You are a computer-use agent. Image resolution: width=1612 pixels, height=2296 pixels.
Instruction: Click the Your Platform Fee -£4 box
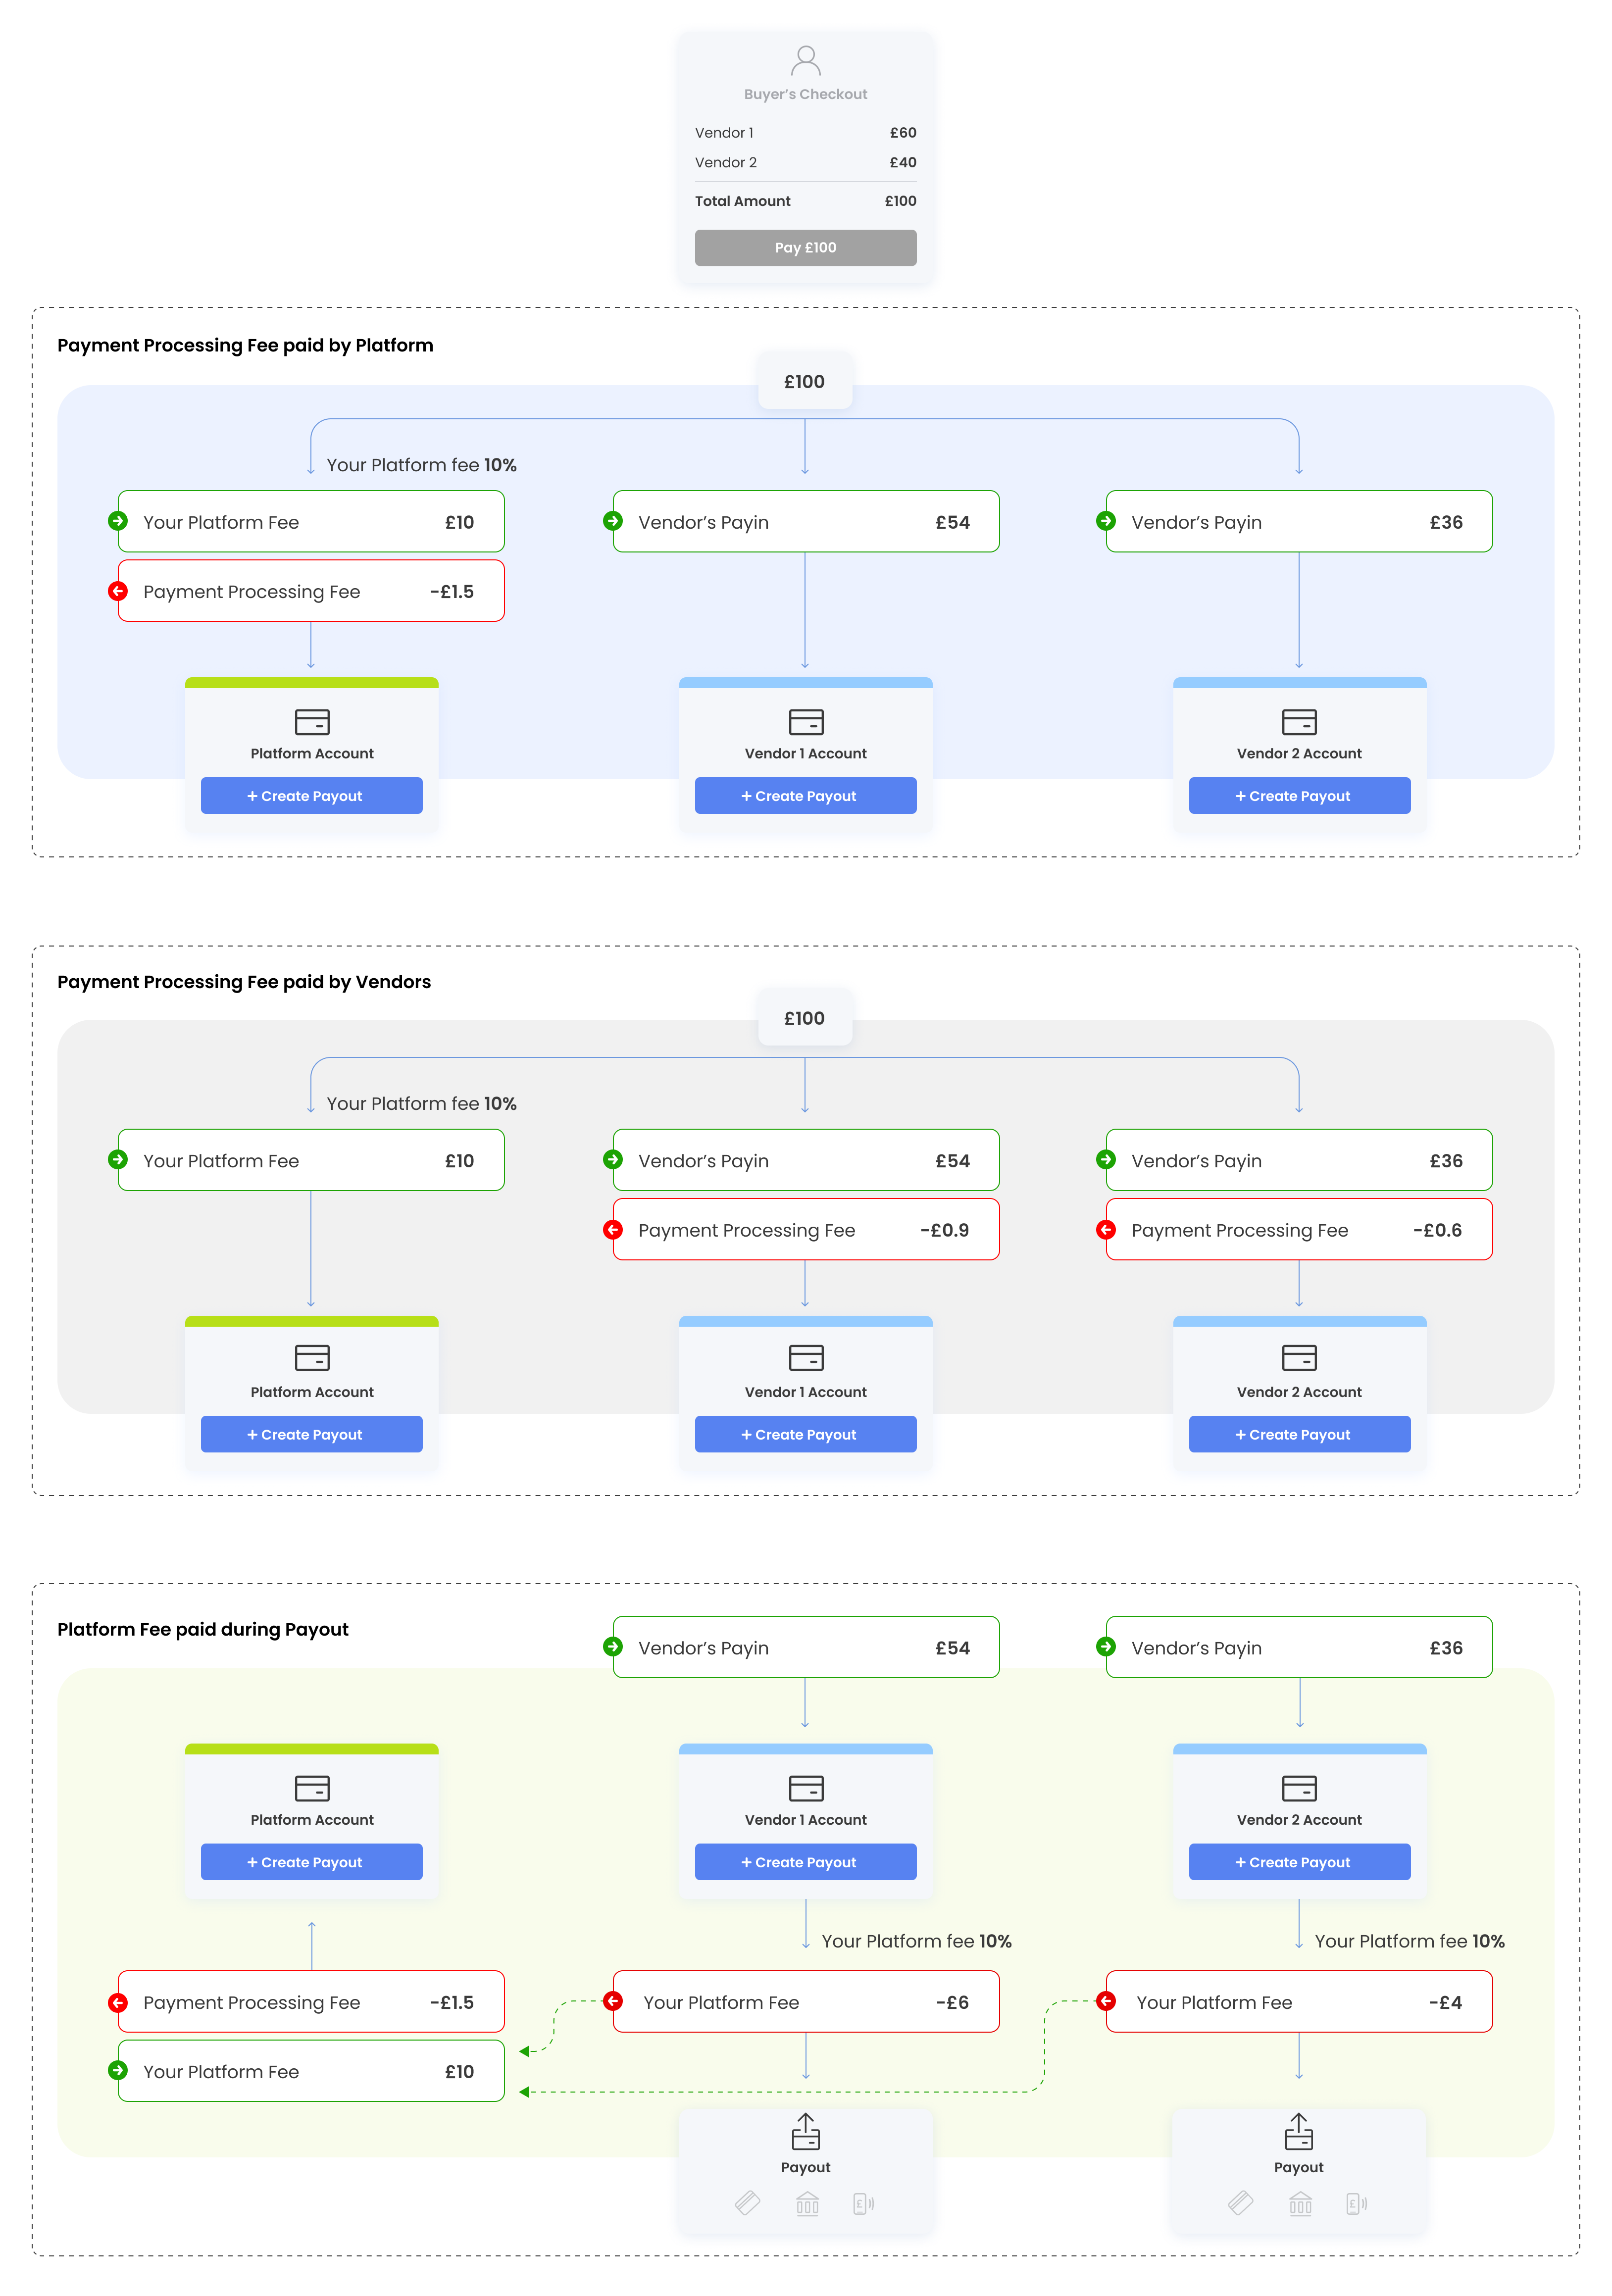[1299, 2002]
